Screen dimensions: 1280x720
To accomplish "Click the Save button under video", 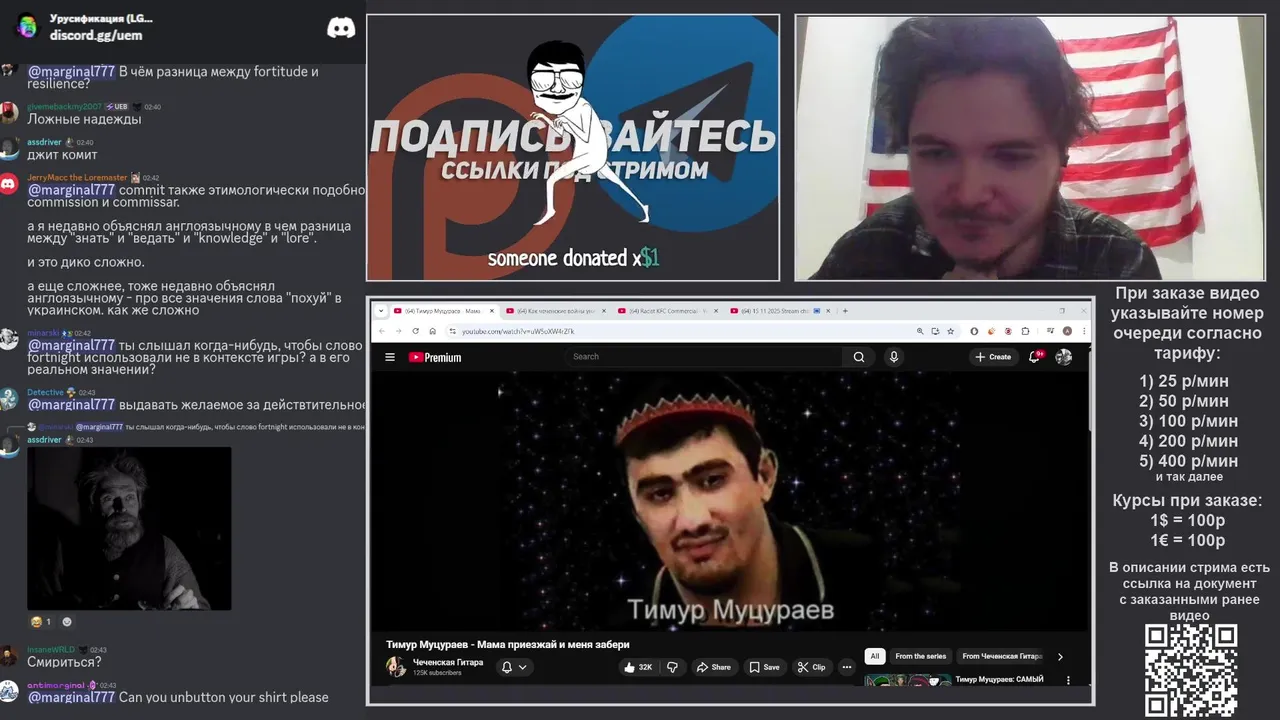I will point(765,667).
